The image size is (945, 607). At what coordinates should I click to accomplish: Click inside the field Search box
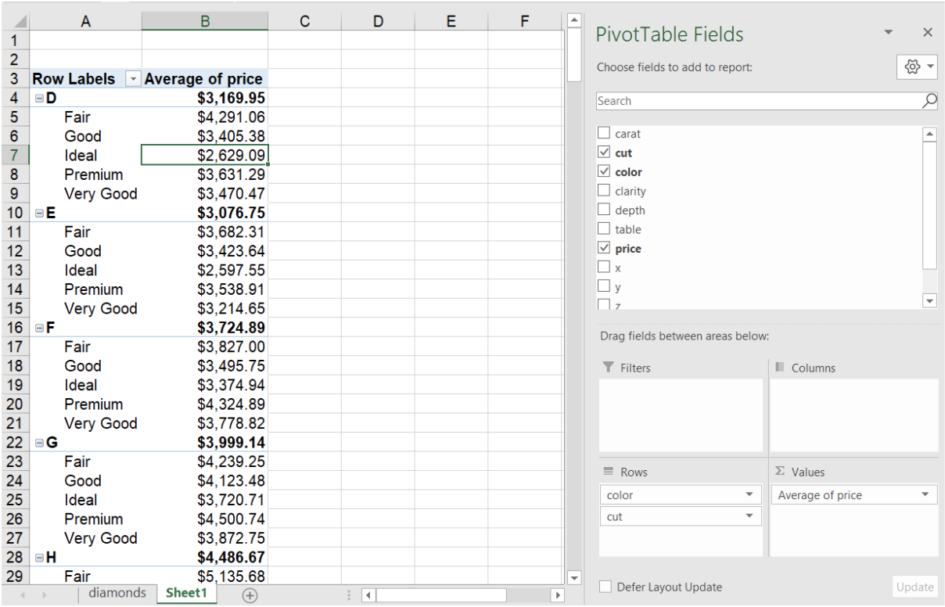pyautogui.click(x=750, y=100)
